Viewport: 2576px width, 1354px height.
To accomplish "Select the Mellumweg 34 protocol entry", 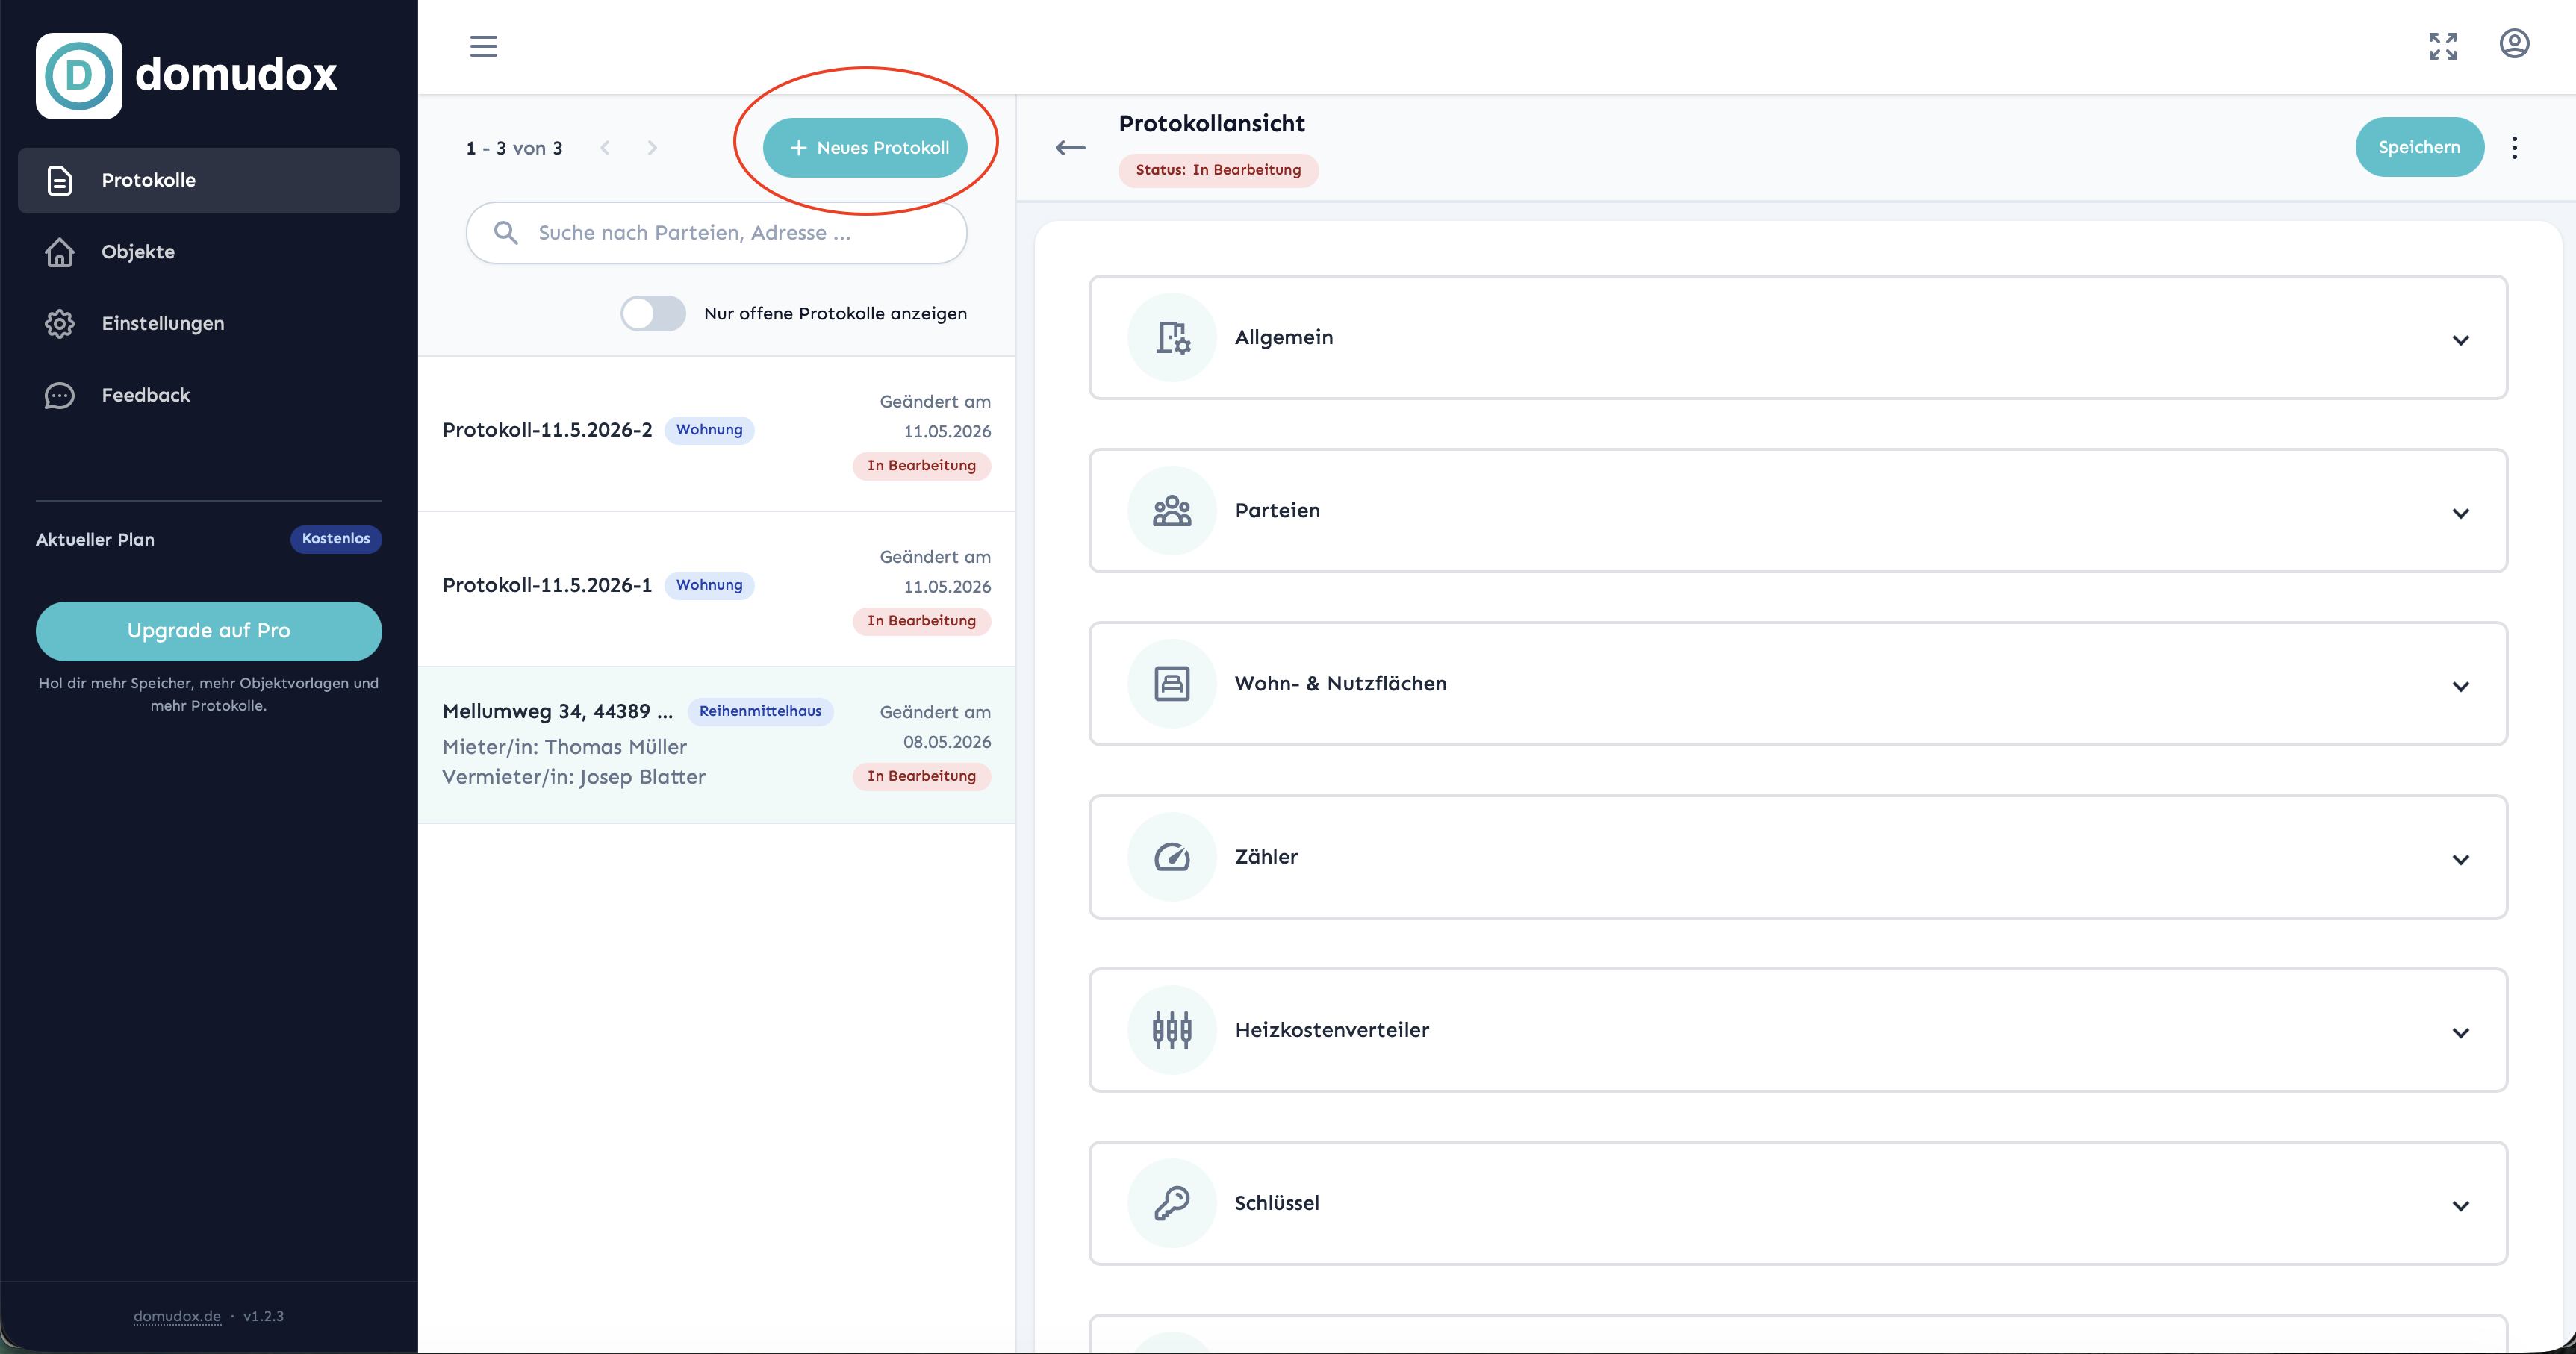I will pos(716,745).
